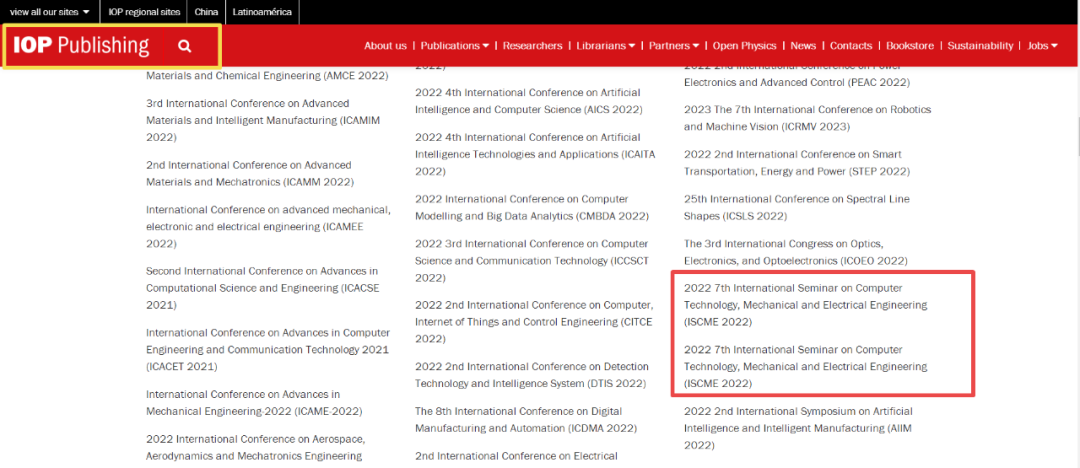This screenshot has width=1080, height=468.
Task: Visit the Bookstore link
Action: click(910, 45)
